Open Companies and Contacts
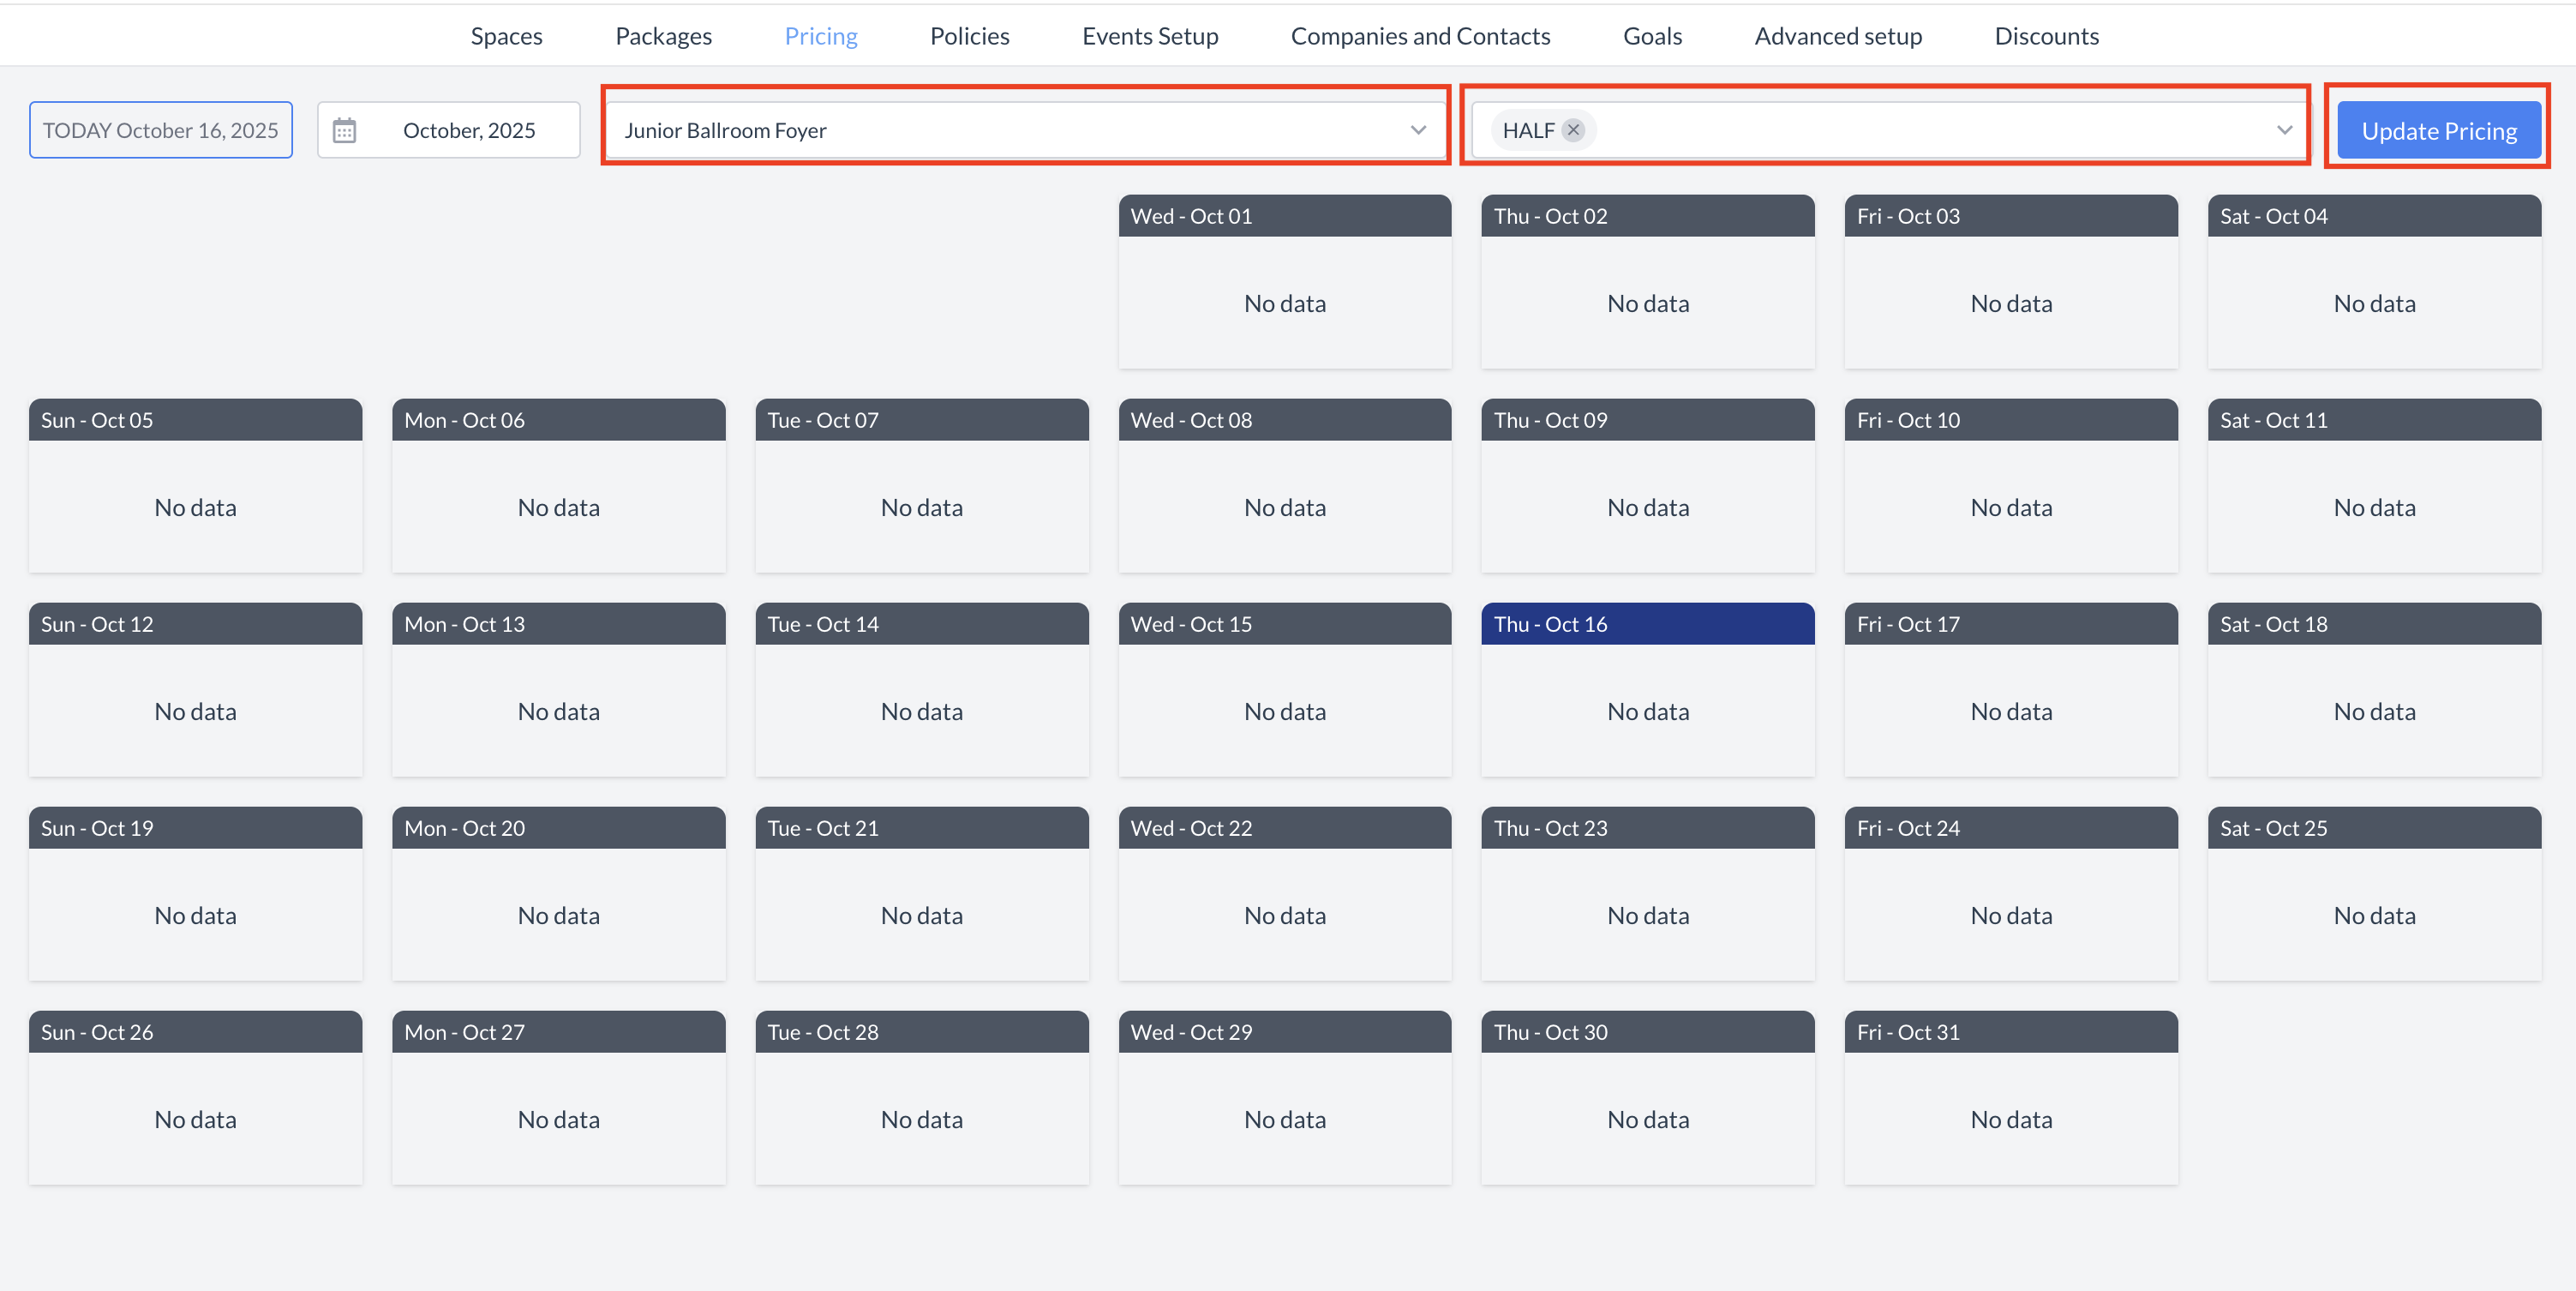2576x1291 pixels. pos(1420,35)
